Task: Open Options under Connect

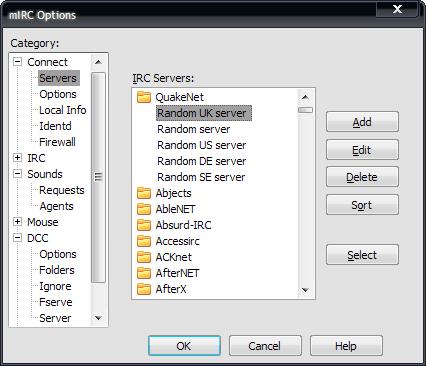Action: tap(58, 94)
